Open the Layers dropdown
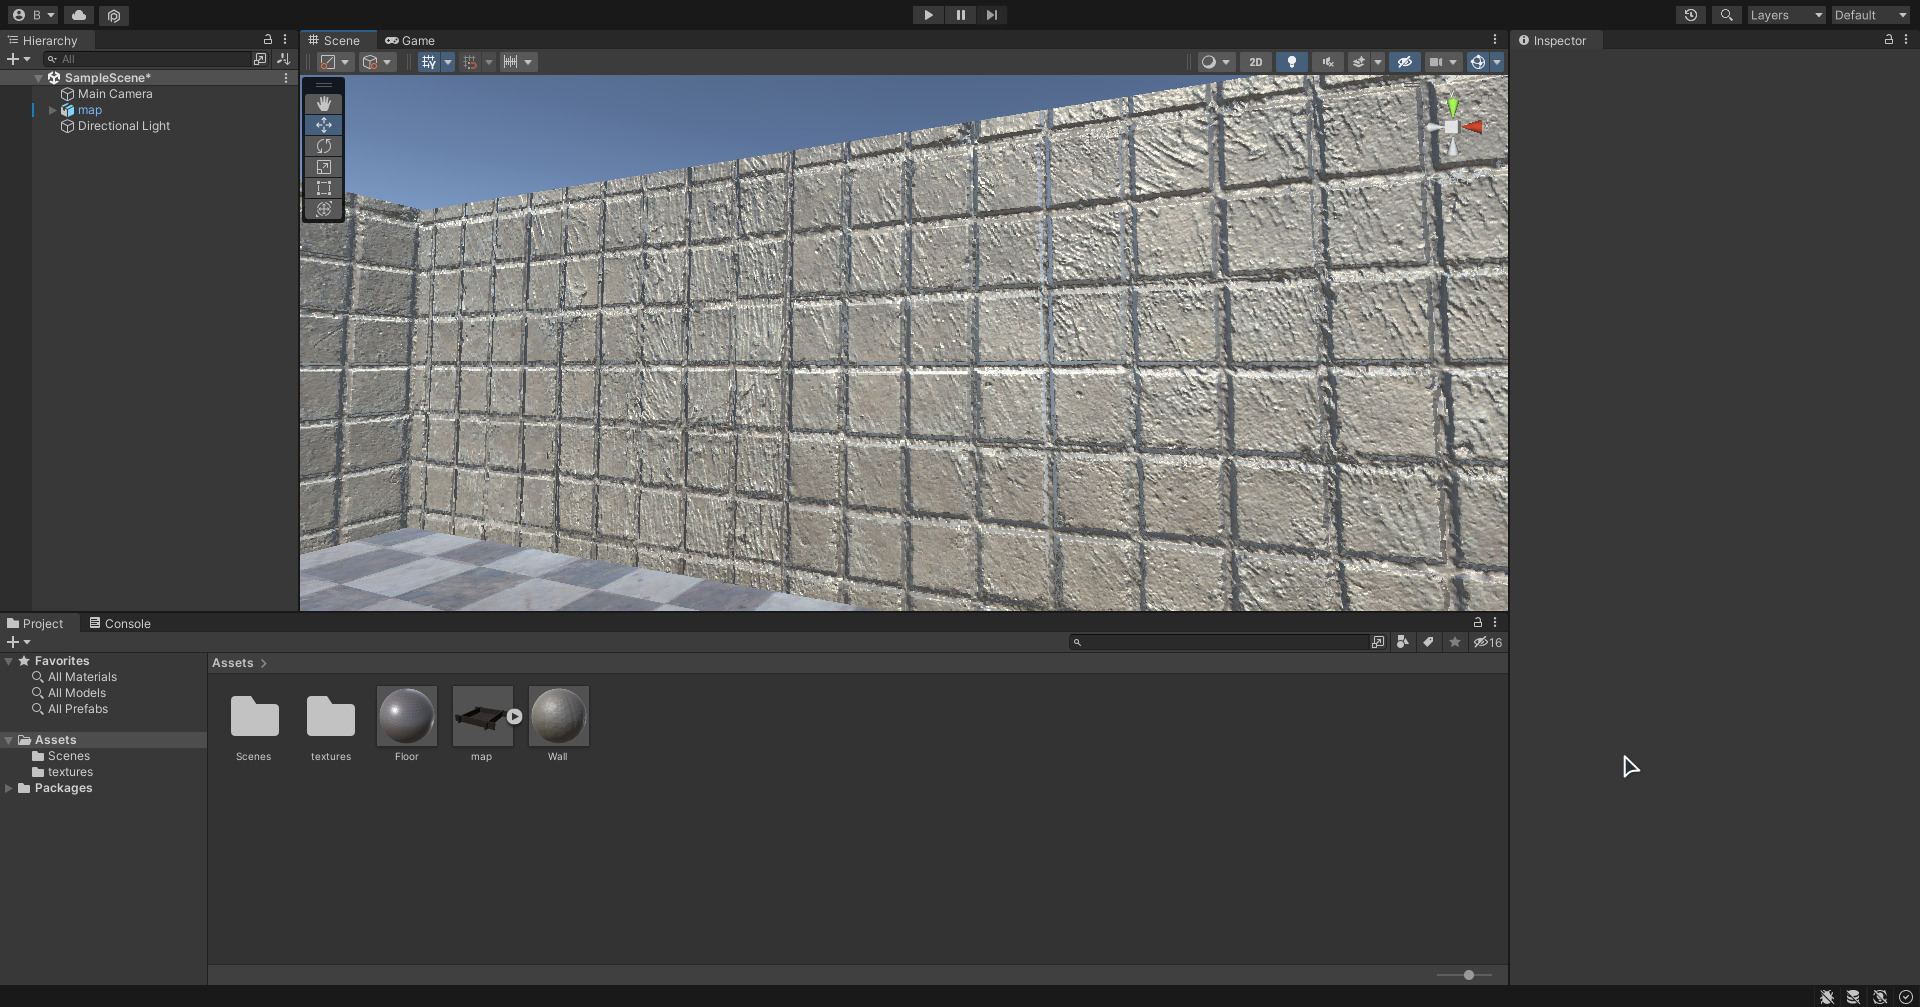 click(1786, 15)
